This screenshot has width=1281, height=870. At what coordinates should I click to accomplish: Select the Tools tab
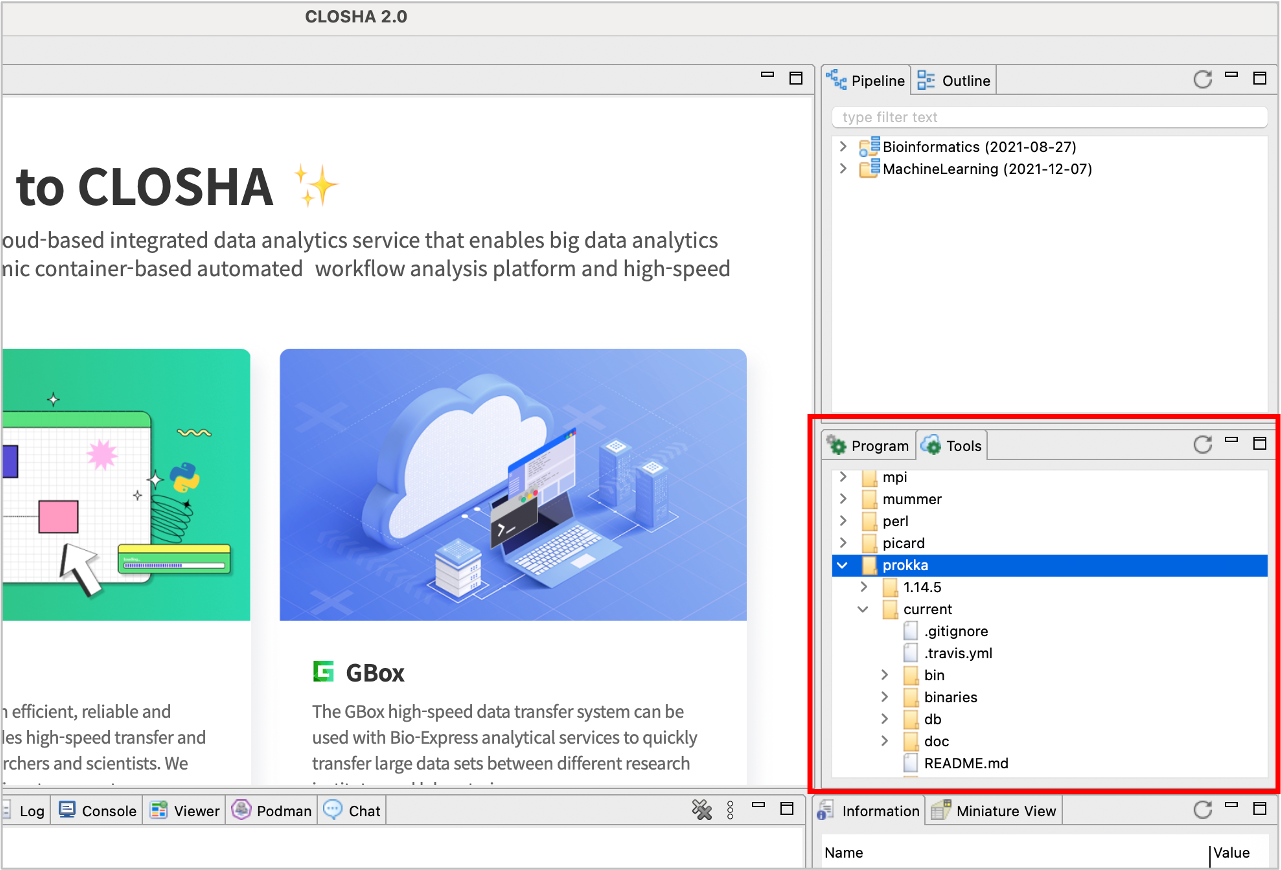[952, 446]
